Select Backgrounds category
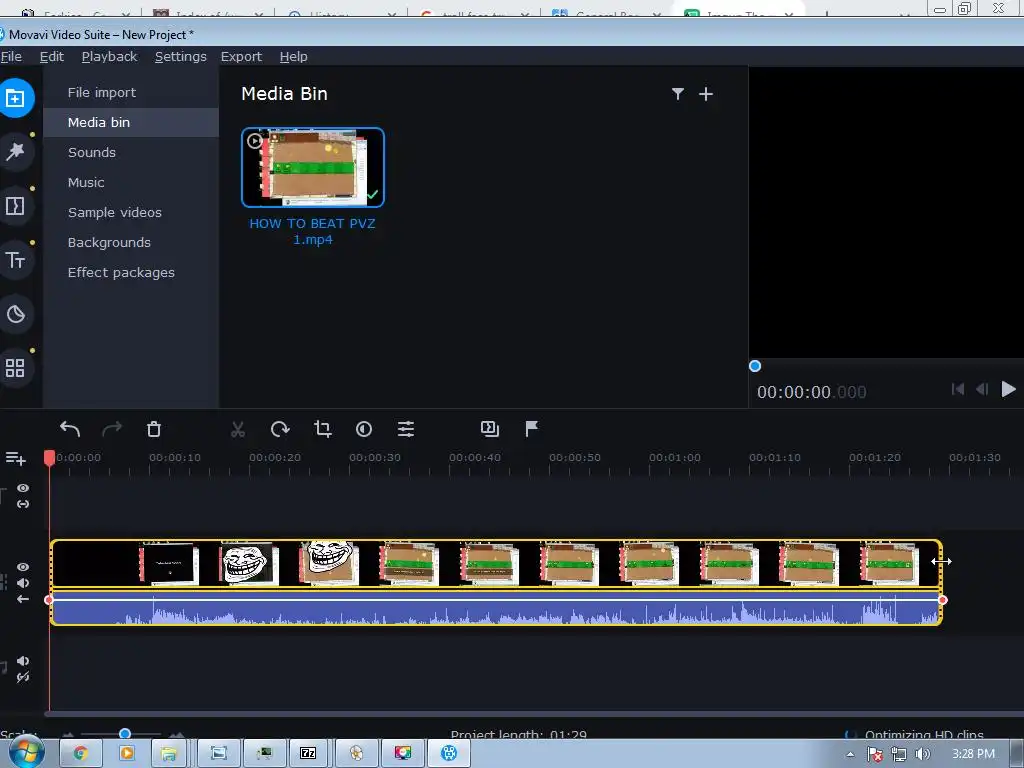 click(131, 243)
